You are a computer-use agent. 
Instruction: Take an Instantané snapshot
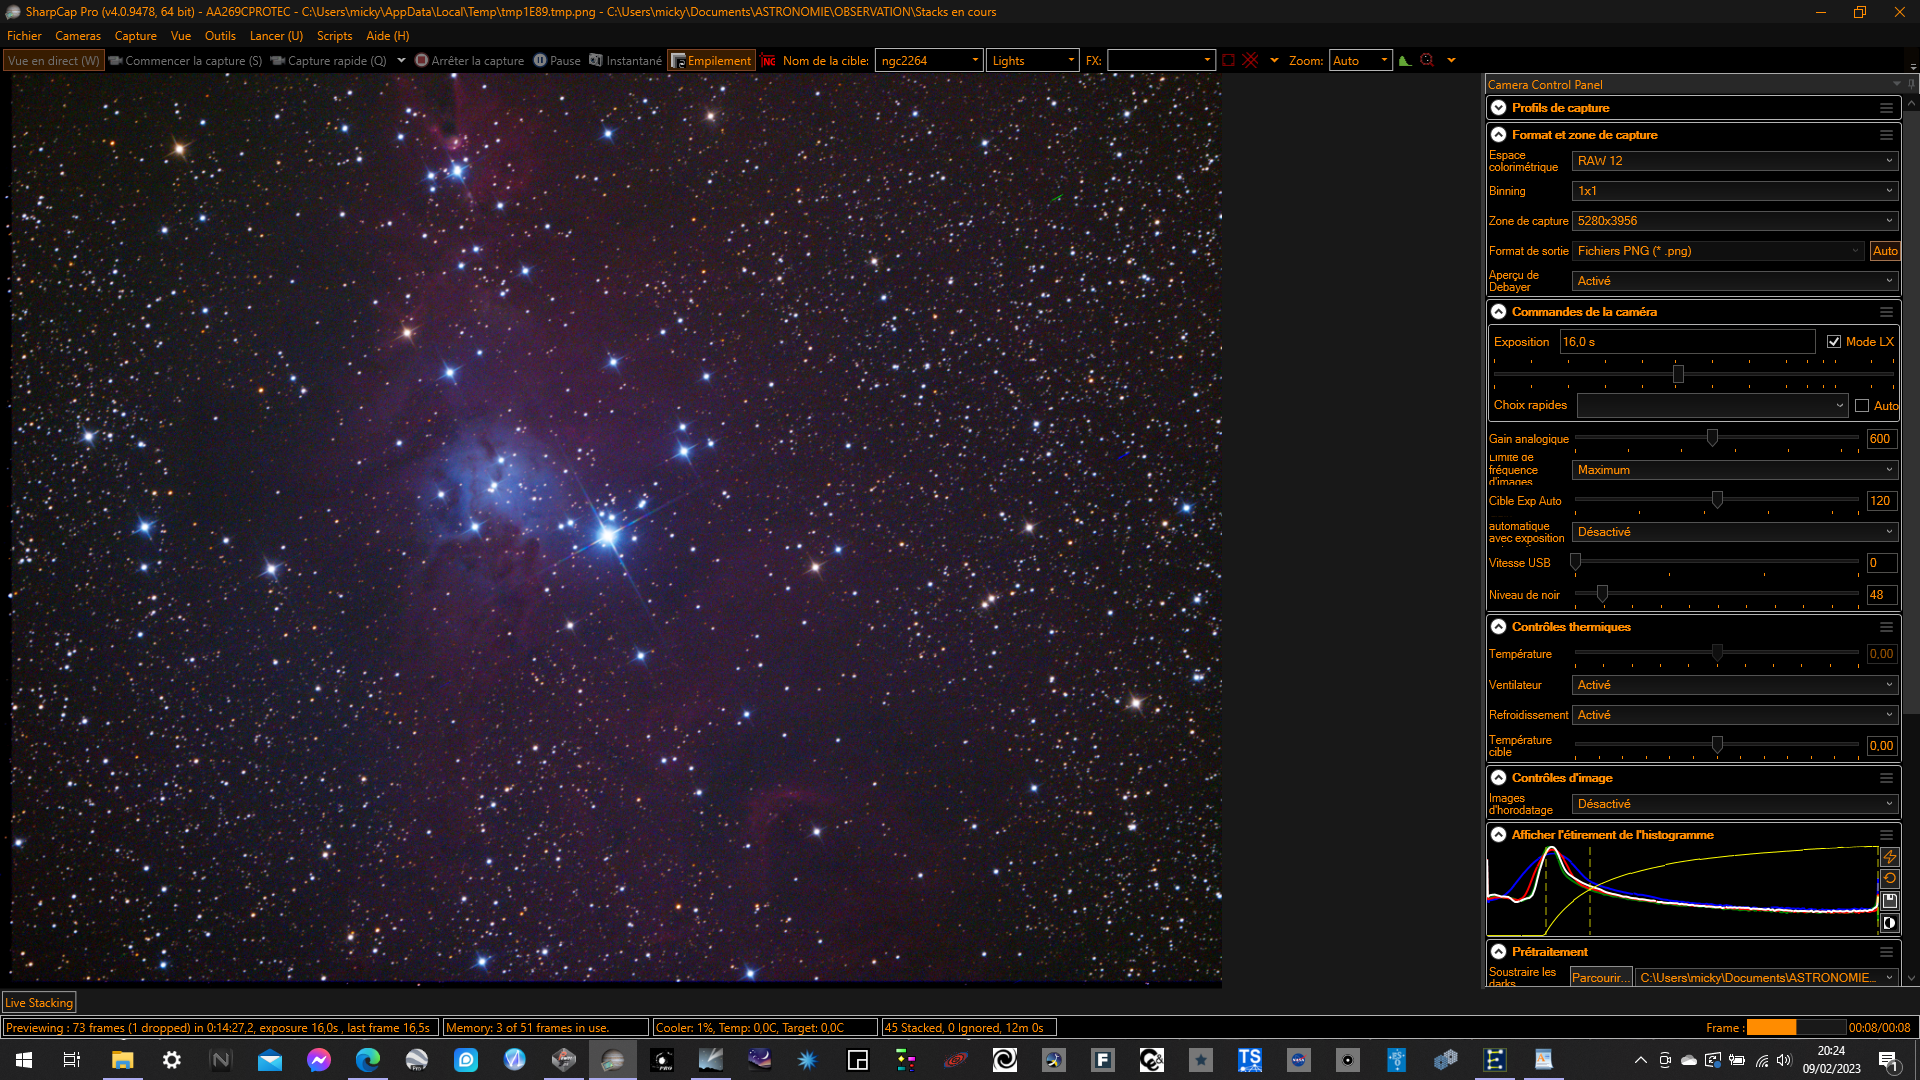(x=625, y=61)
